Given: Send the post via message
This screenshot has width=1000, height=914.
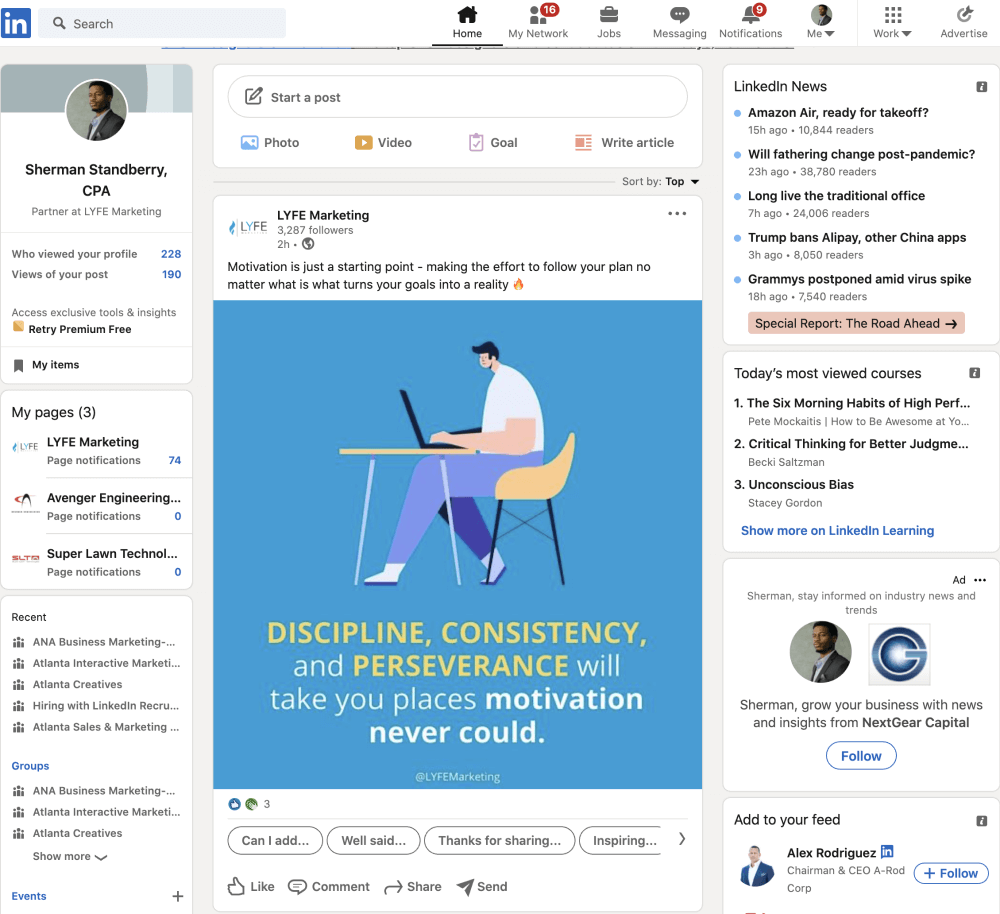Looking at the screenshot, I should click(x=482, y=887).
